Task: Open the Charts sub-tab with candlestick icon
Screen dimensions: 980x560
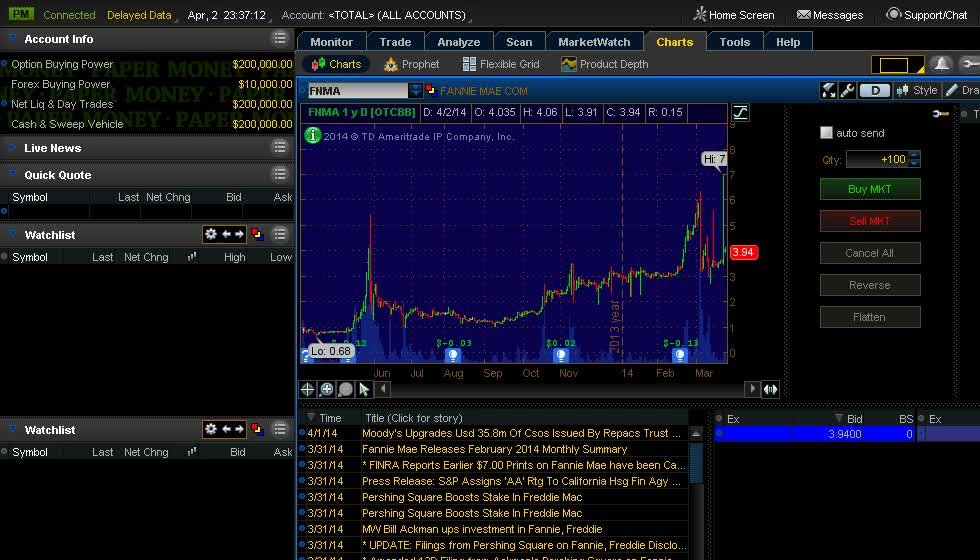Action: 336,64
